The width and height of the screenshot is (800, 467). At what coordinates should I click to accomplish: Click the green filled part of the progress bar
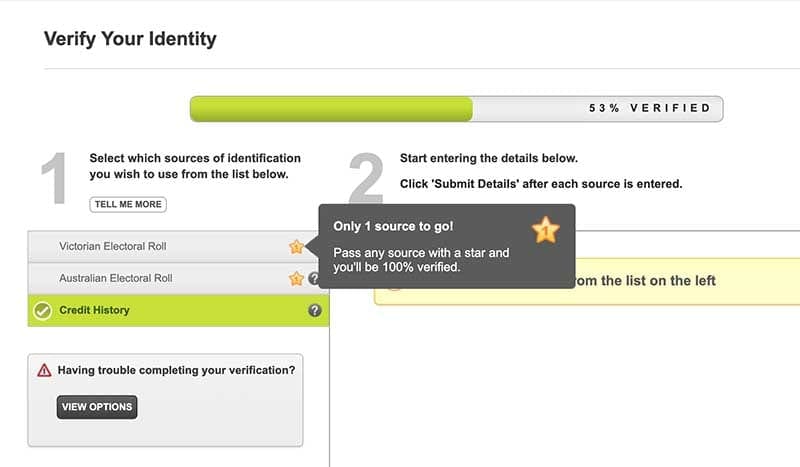[x=331, y=109]
